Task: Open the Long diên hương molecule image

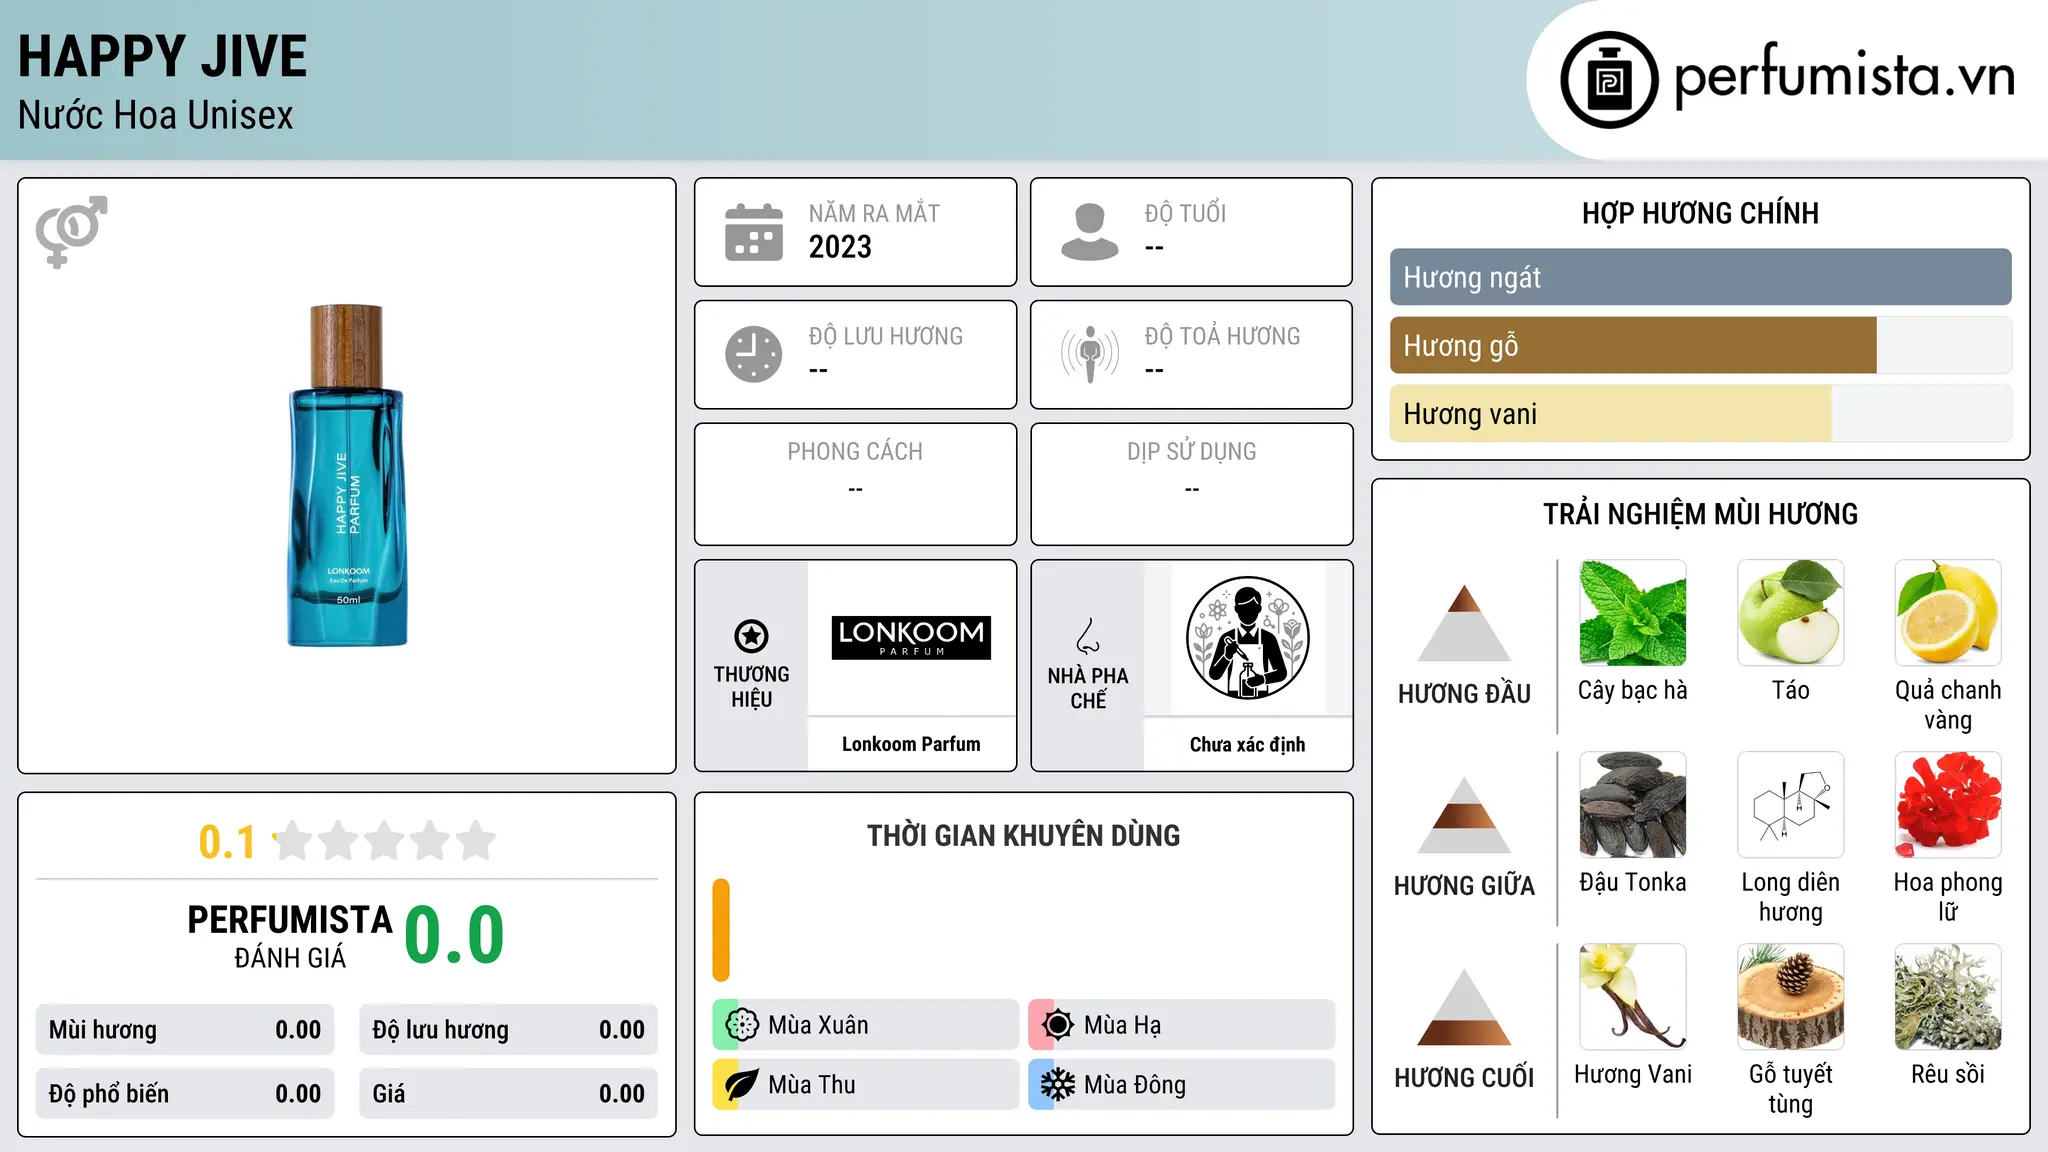Action: [x=1790, y=805]
